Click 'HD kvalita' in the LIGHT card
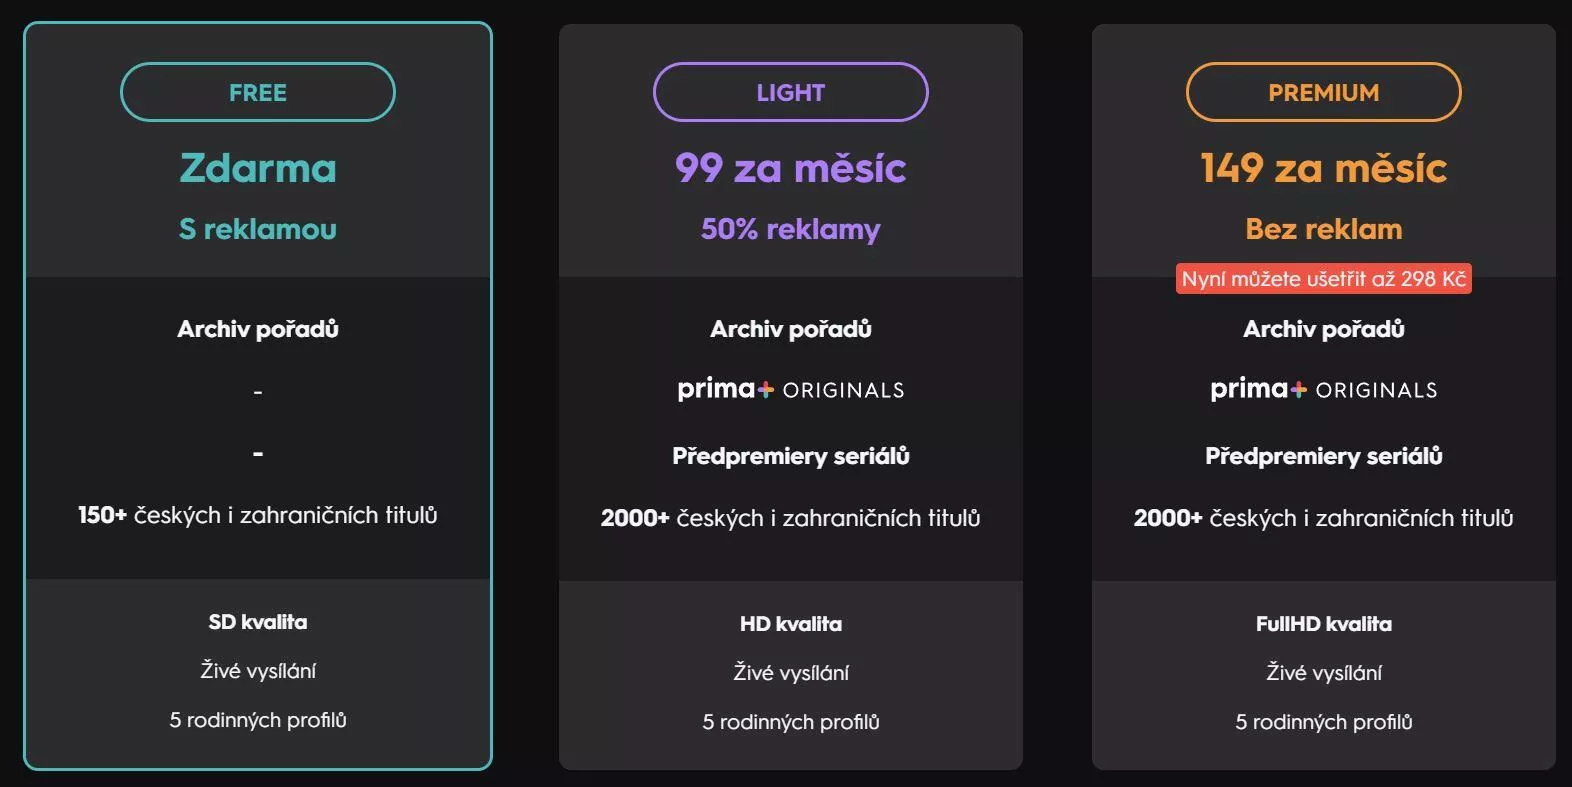 pos(791,624)
